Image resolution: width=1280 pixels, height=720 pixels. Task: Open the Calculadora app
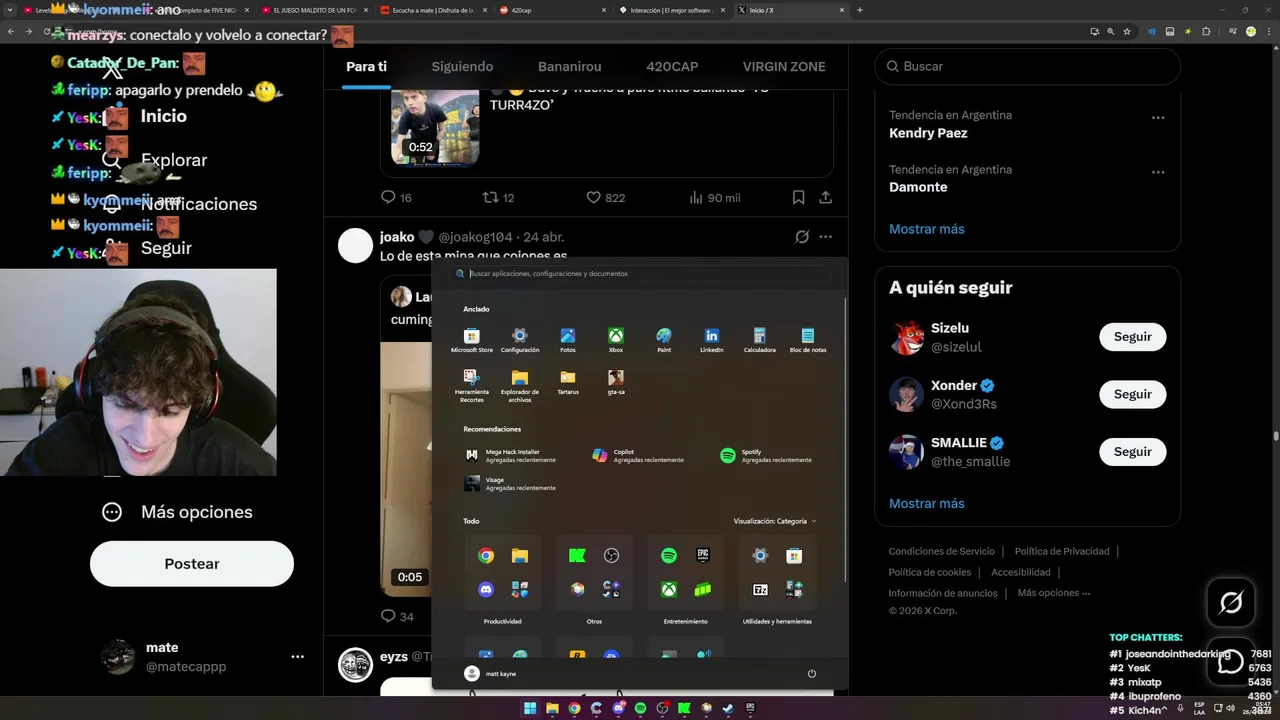[759, 340]
